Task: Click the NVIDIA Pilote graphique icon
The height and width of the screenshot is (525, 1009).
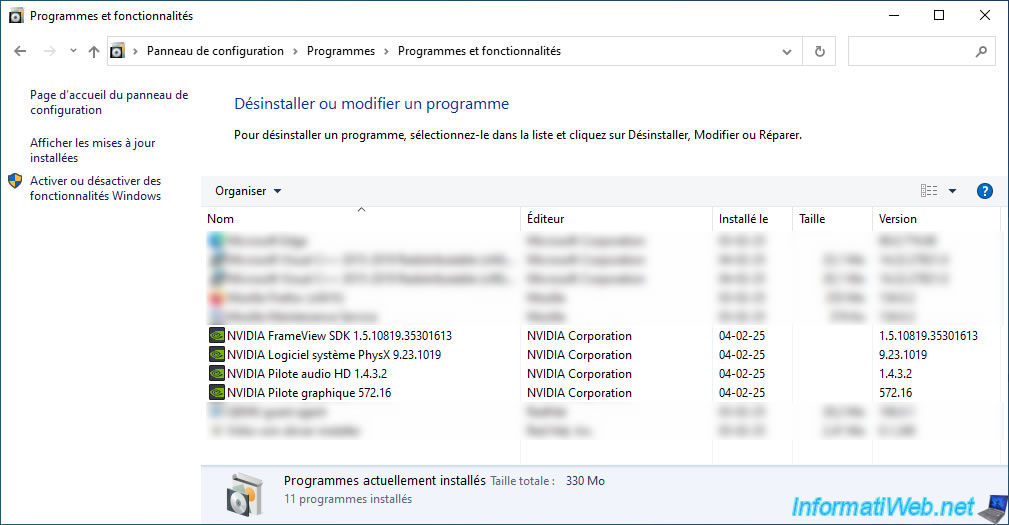Action: point(217,392)
